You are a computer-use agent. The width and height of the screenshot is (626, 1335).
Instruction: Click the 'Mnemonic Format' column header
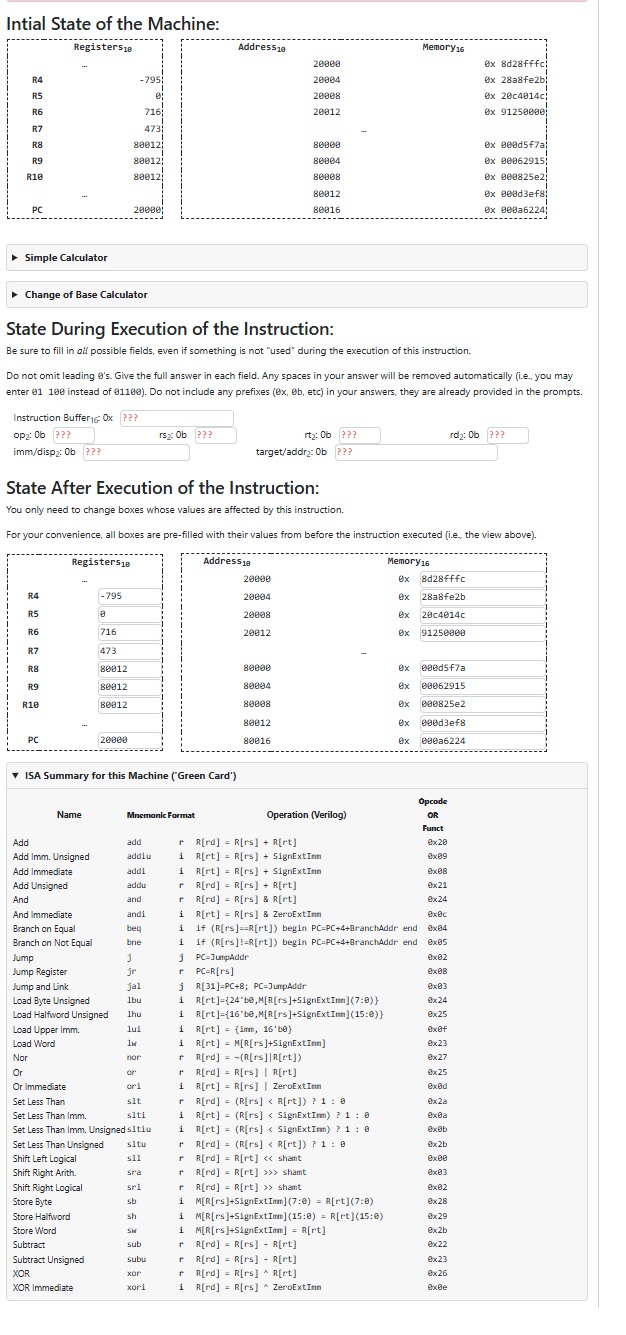tap(161, 815)
